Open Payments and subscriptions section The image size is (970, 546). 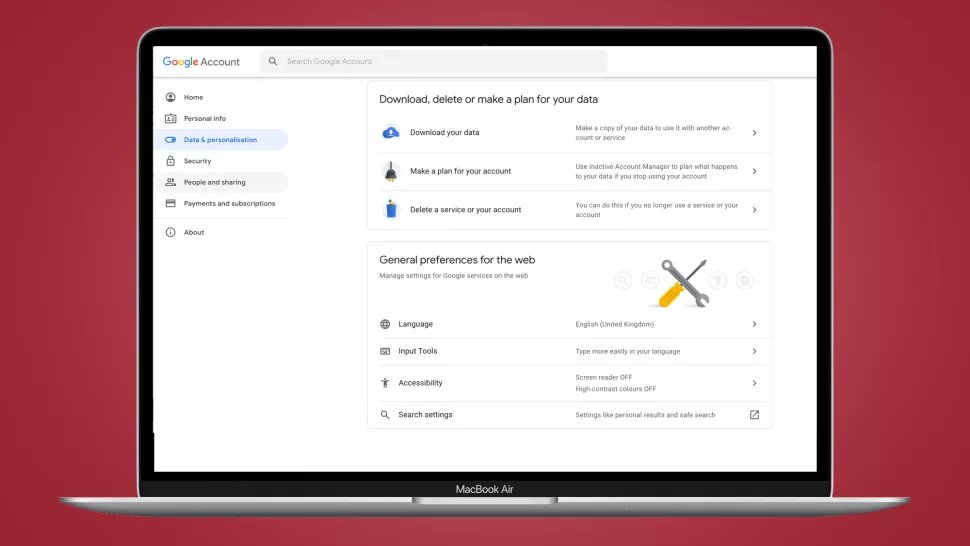pos(221,203)
